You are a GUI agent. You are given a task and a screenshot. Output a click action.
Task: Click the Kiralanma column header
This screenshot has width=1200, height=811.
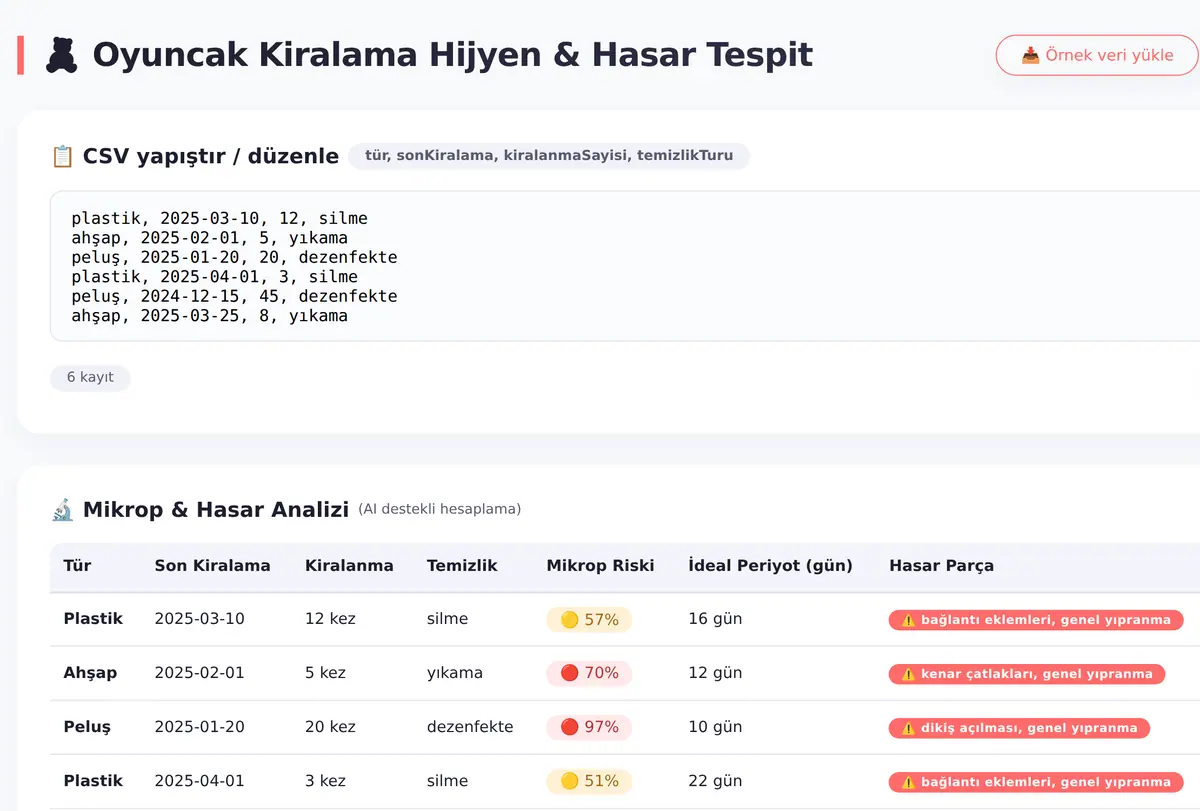click(x=349, y=566)
